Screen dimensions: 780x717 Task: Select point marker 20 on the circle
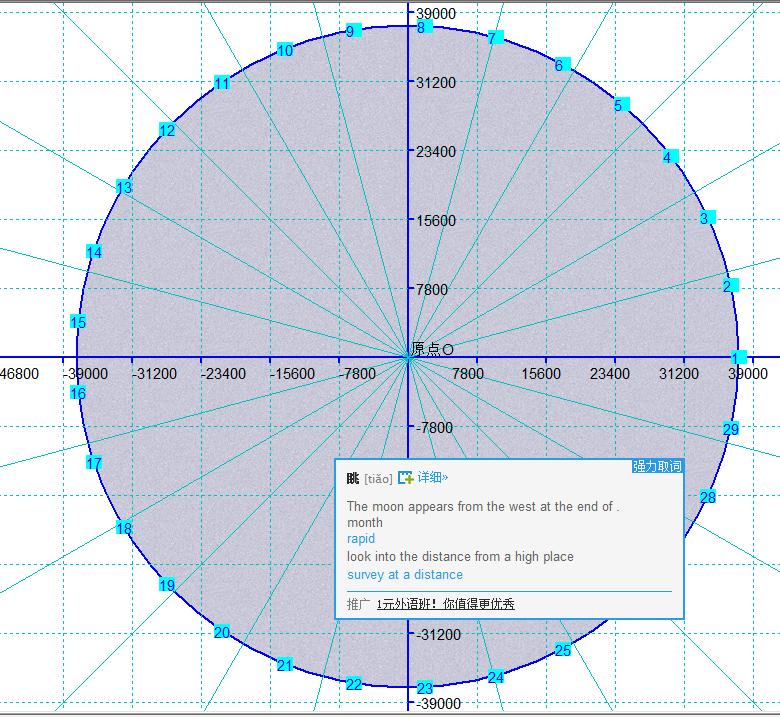pos(222,632)
